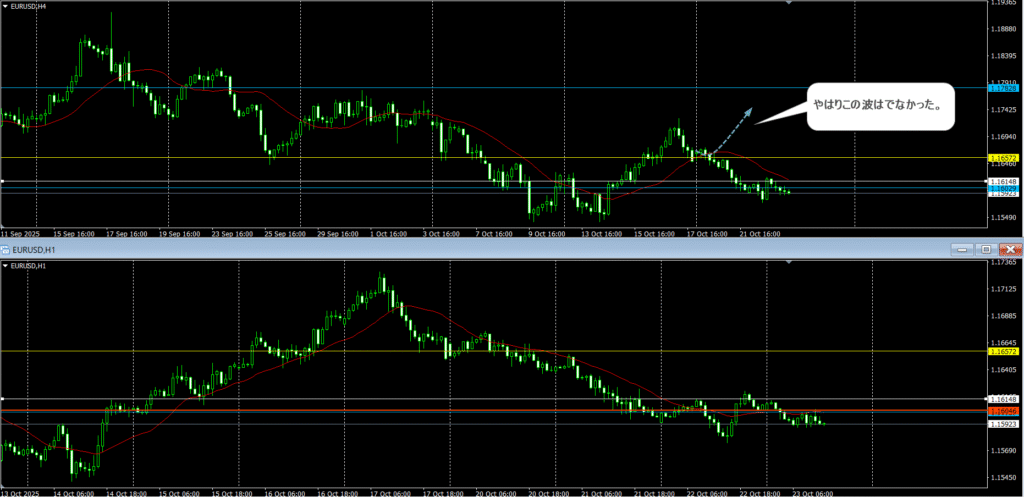
Task: Click the chart icon in EURUSD,H1 title bar
Action: point(5,248)
